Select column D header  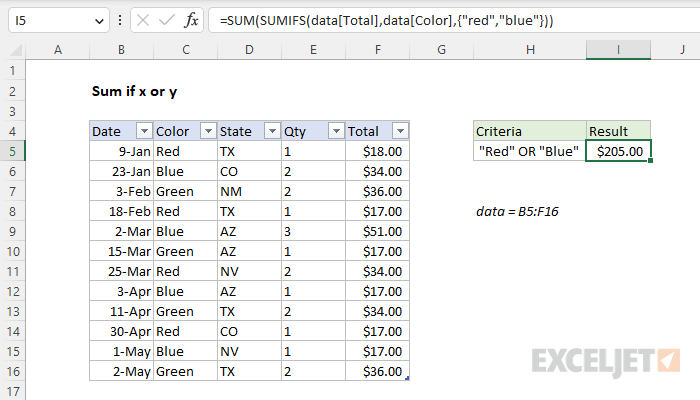coord(250,50)
